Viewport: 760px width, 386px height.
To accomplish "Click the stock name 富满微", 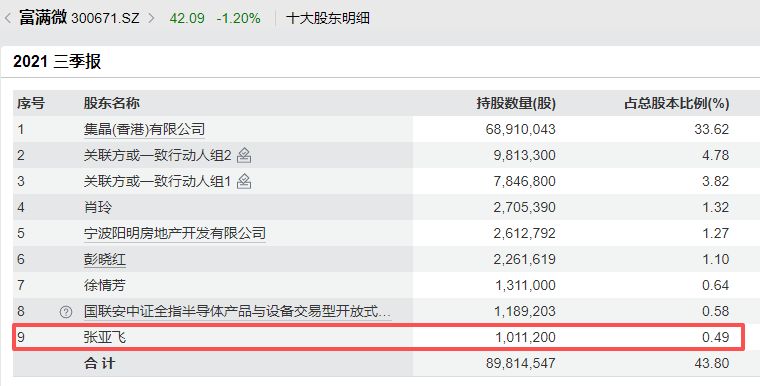I will click(43, 18).
